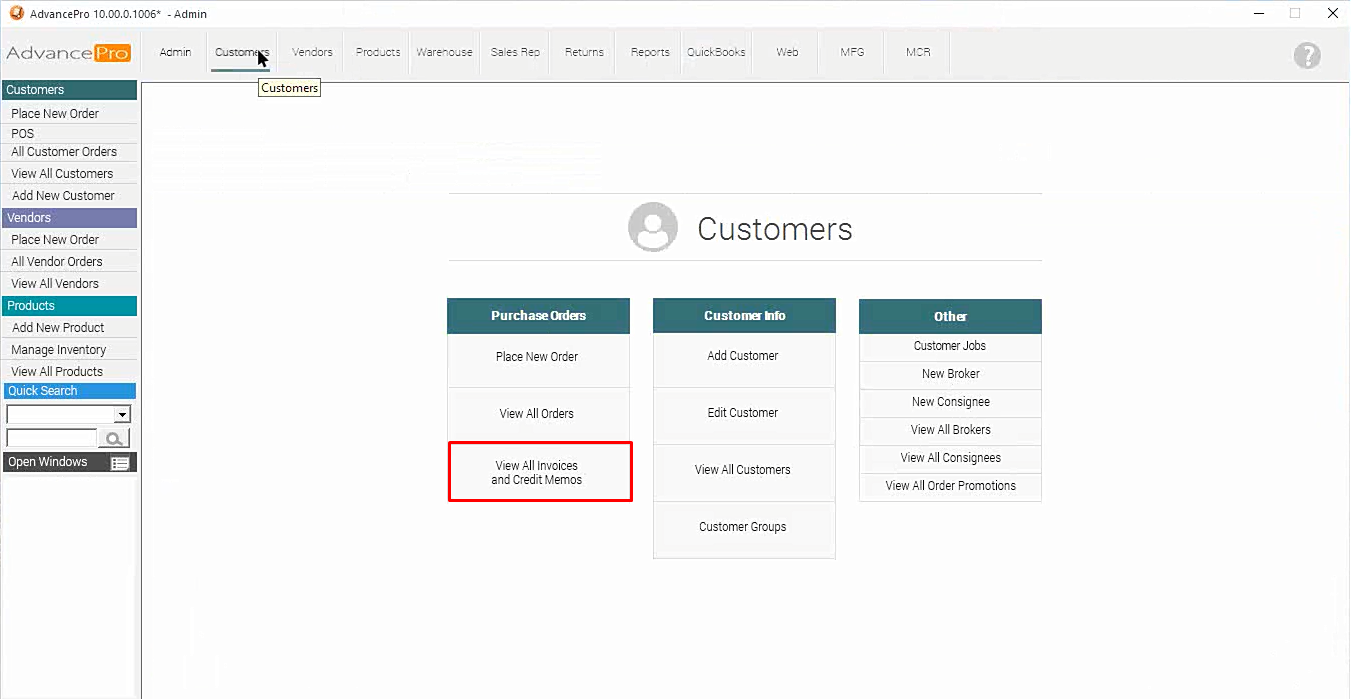
Task: Open View All Invoices and Credit Memos
Action: click(x=538, y=472)
